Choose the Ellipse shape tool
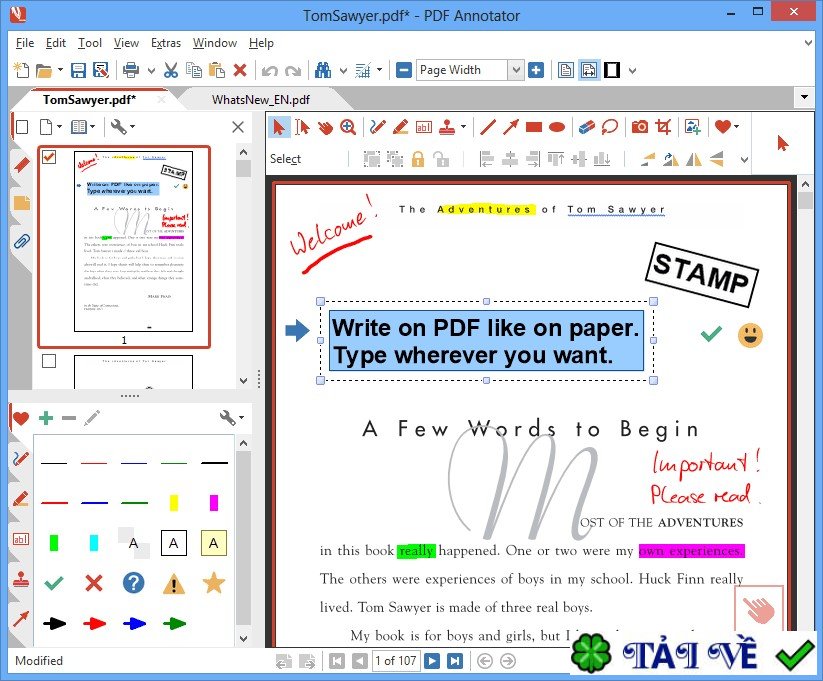Screen dimensions: 823x681 point(557,127)
